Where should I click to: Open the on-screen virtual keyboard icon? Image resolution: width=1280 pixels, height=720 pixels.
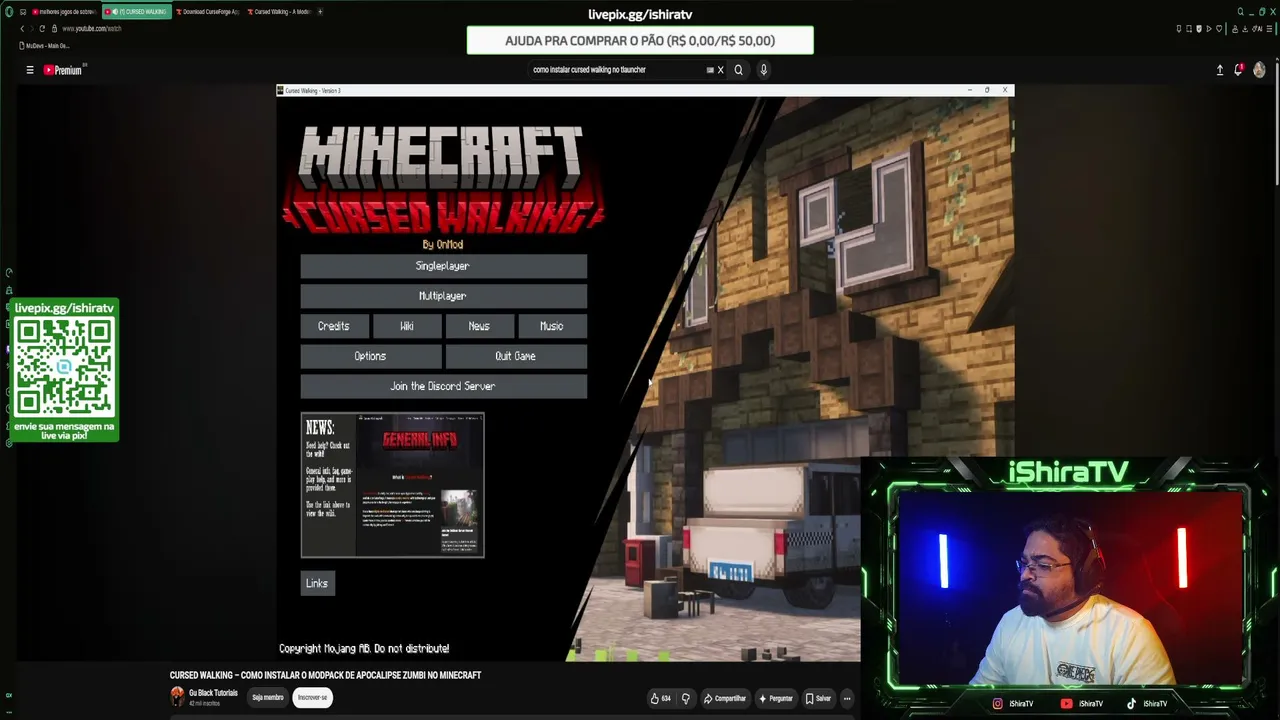[x=710, y=70]
